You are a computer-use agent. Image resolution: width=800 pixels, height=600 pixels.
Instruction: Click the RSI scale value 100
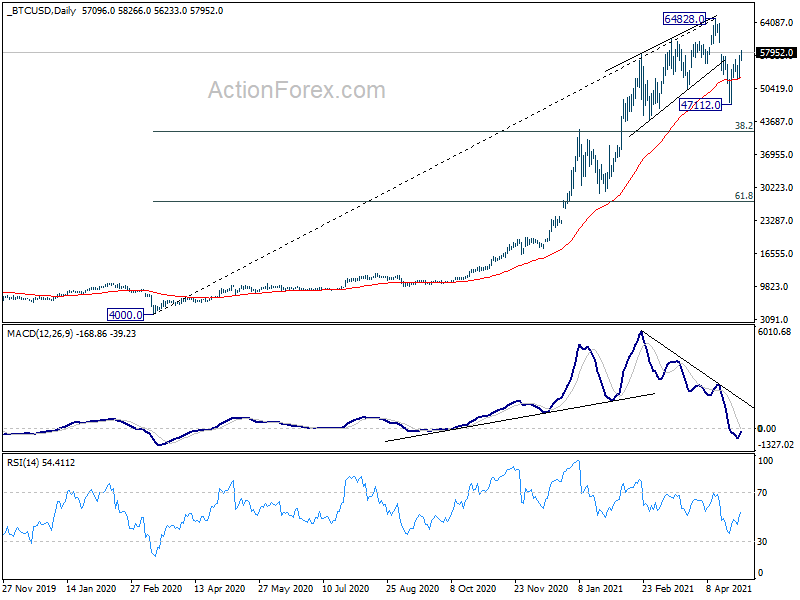coord(765,461)
